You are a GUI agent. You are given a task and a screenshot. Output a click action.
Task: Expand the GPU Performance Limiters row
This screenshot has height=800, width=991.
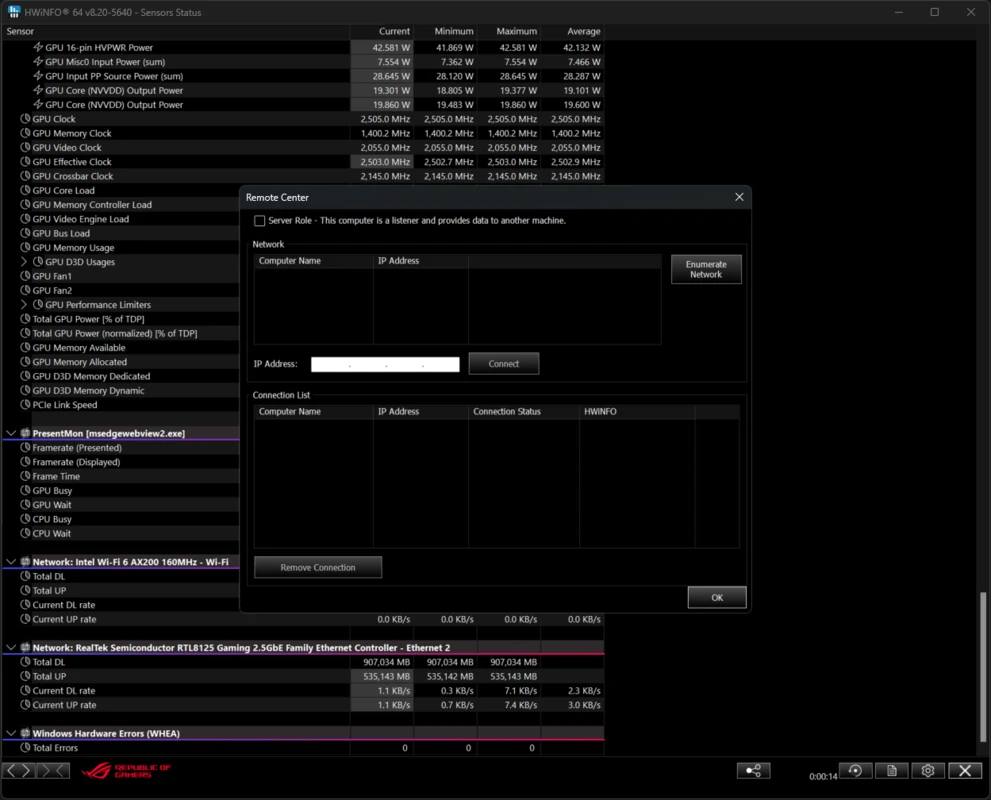click(24, 305)
